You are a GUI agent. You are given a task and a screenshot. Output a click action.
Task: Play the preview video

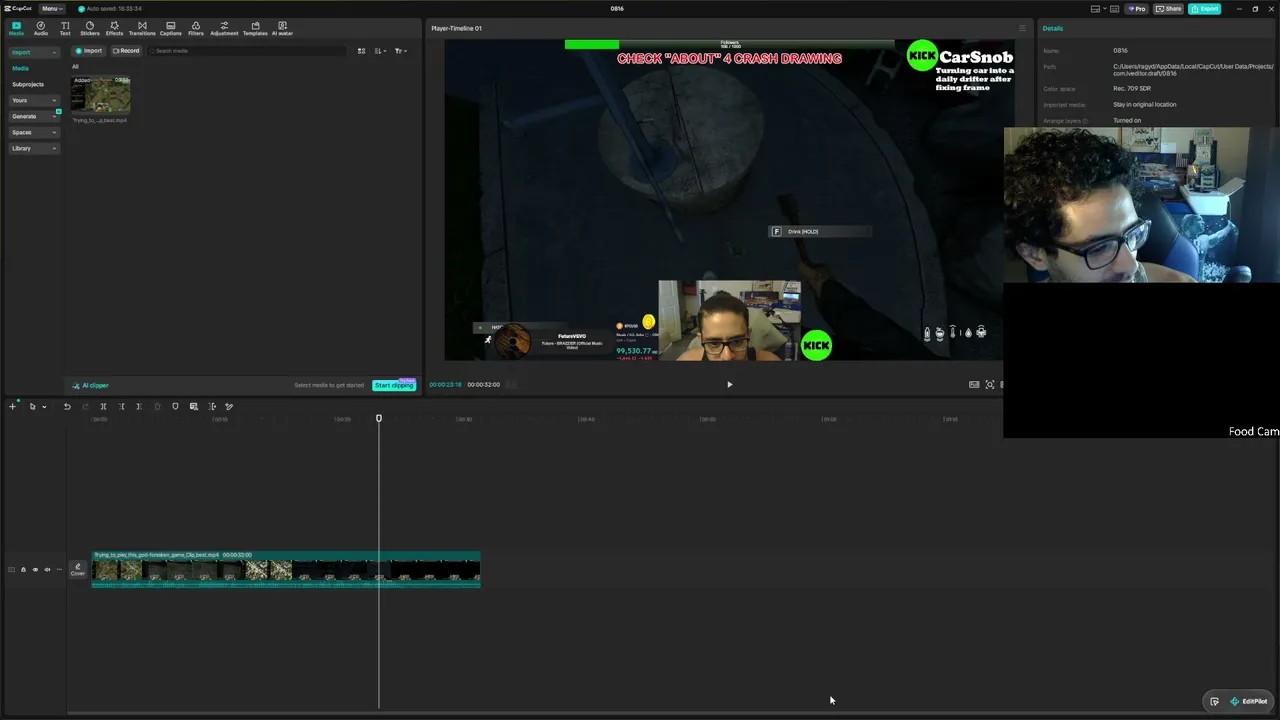[x=729, y=385]
